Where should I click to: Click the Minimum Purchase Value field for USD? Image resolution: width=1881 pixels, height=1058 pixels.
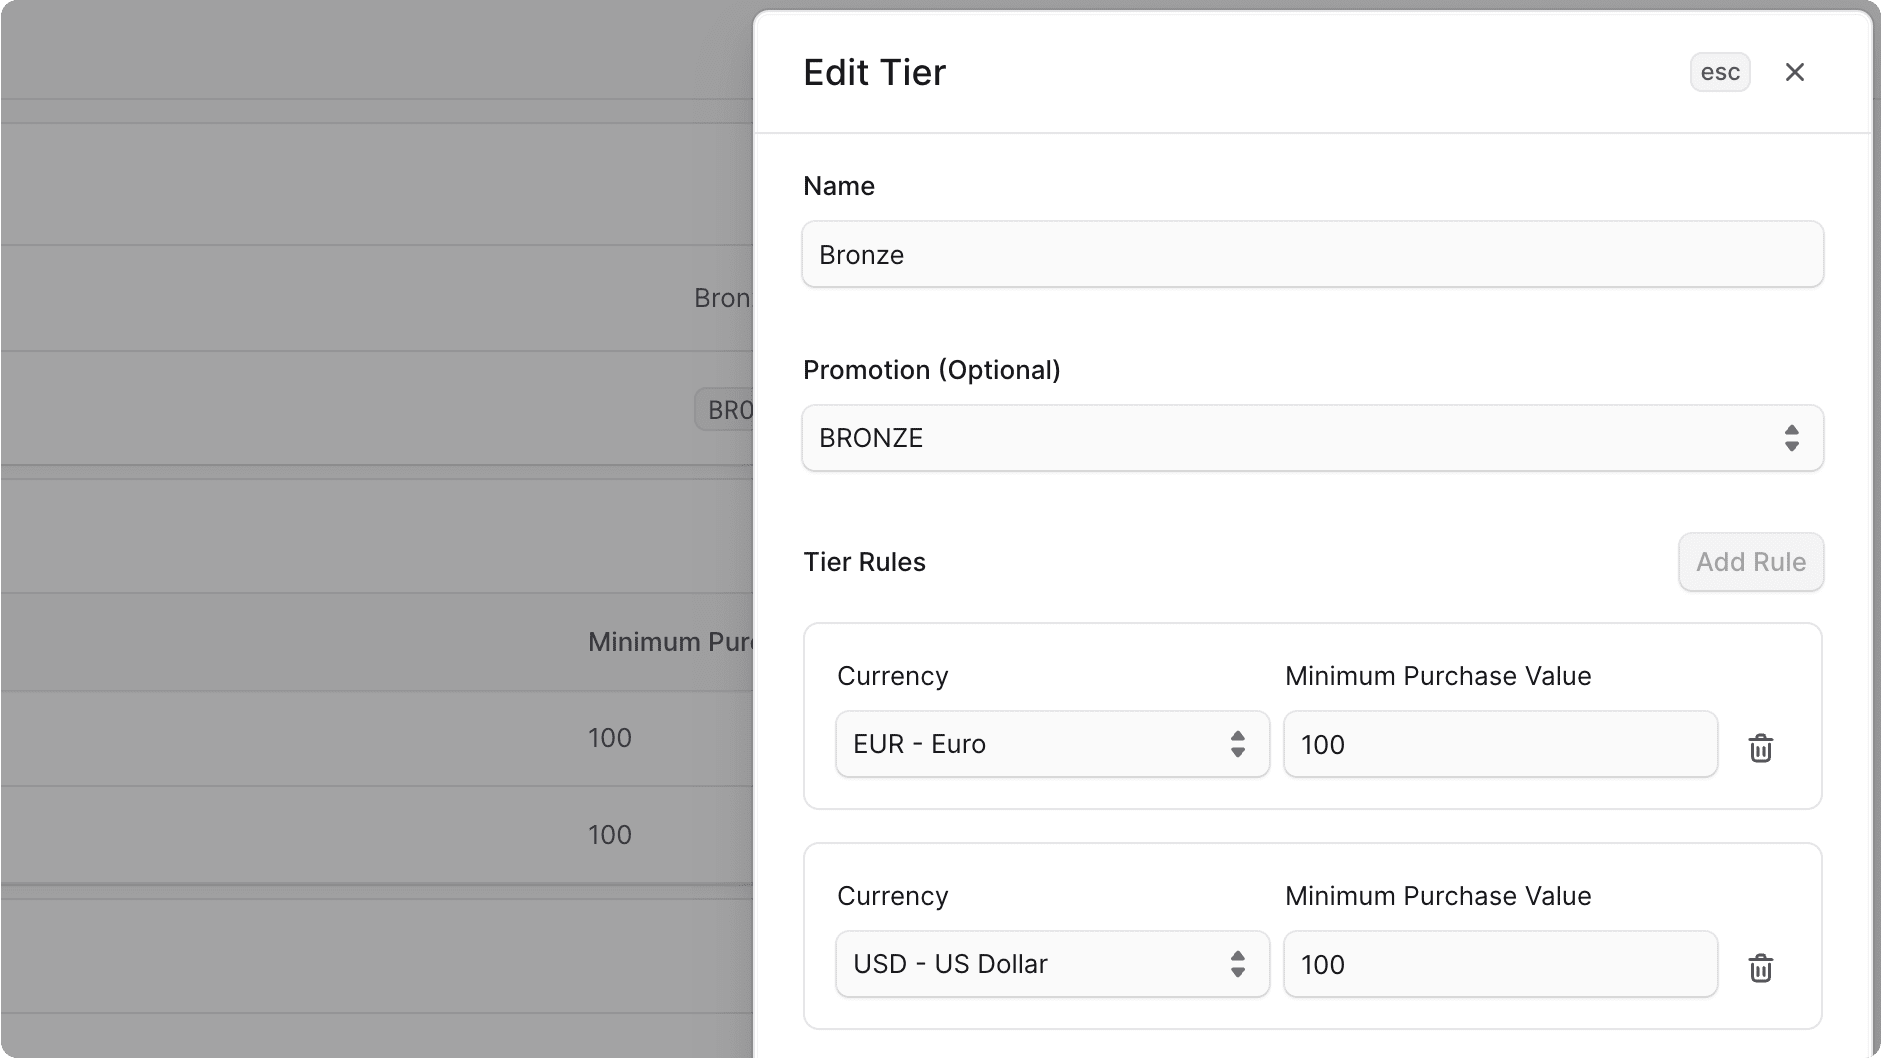coord(1500,964)
